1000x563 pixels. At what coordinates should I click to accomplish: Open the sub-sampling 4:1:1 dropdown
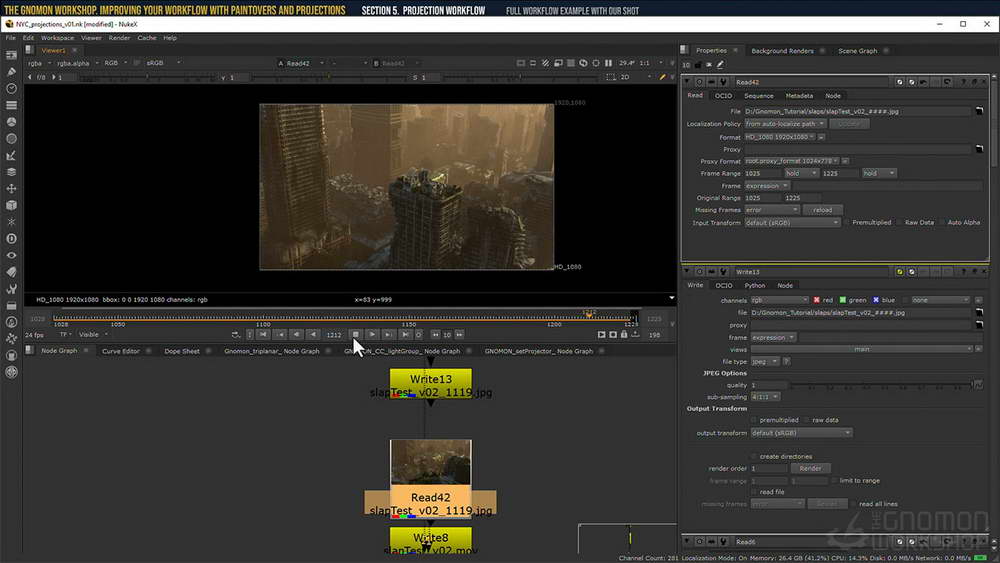[x=765, y=397]
